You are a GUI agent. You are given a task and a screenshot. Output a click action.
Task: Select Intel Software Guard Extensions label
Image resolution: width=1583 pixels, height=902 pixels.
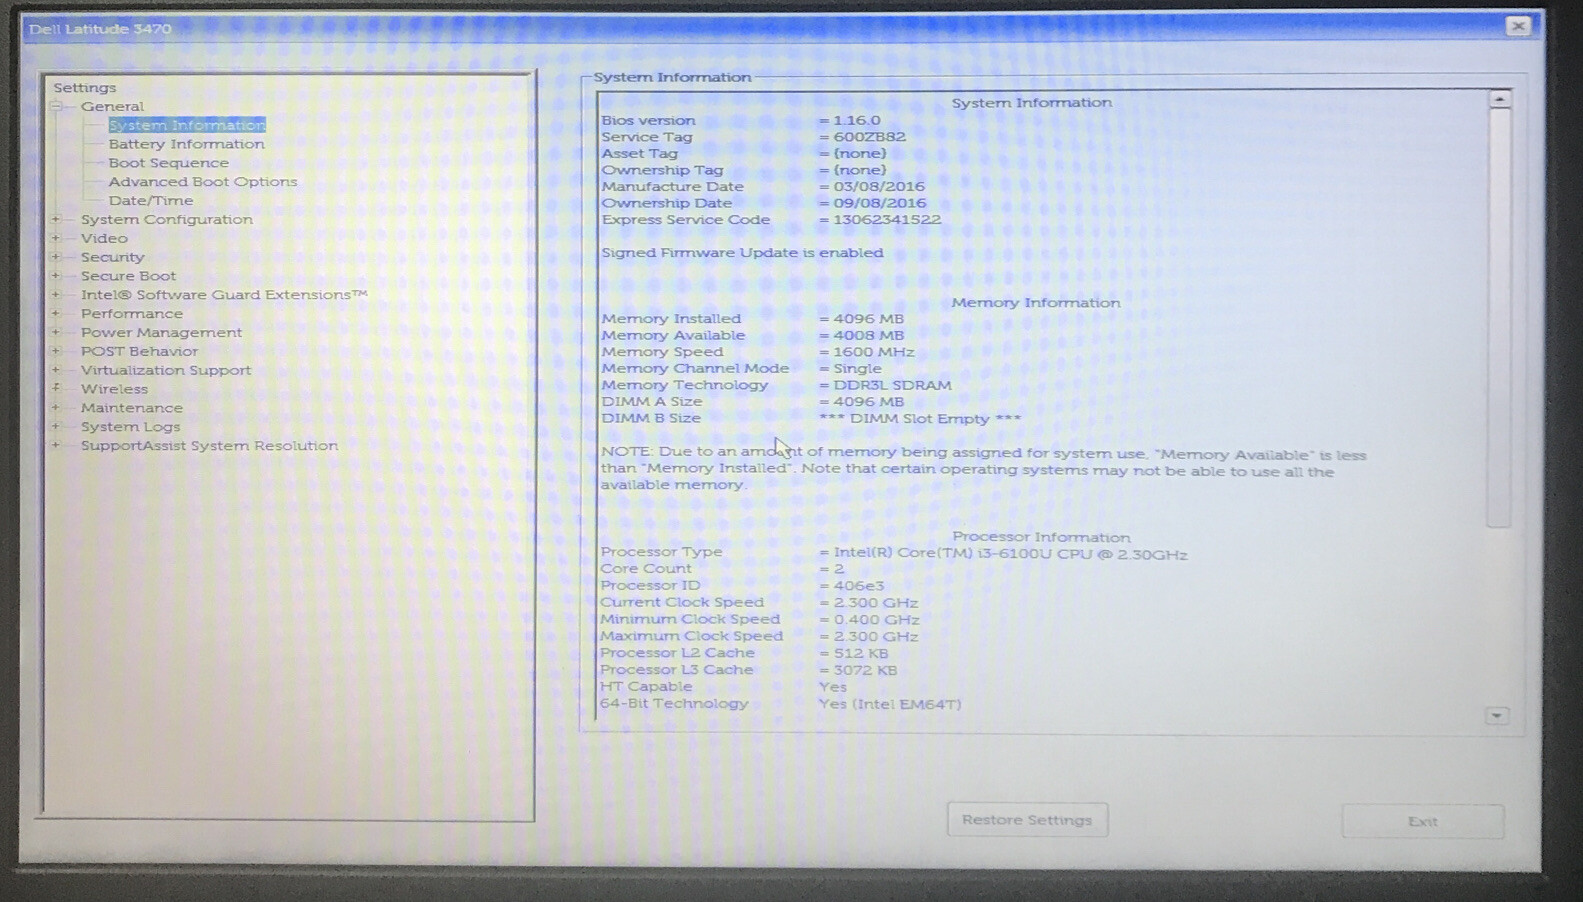(x=224, y=295)
